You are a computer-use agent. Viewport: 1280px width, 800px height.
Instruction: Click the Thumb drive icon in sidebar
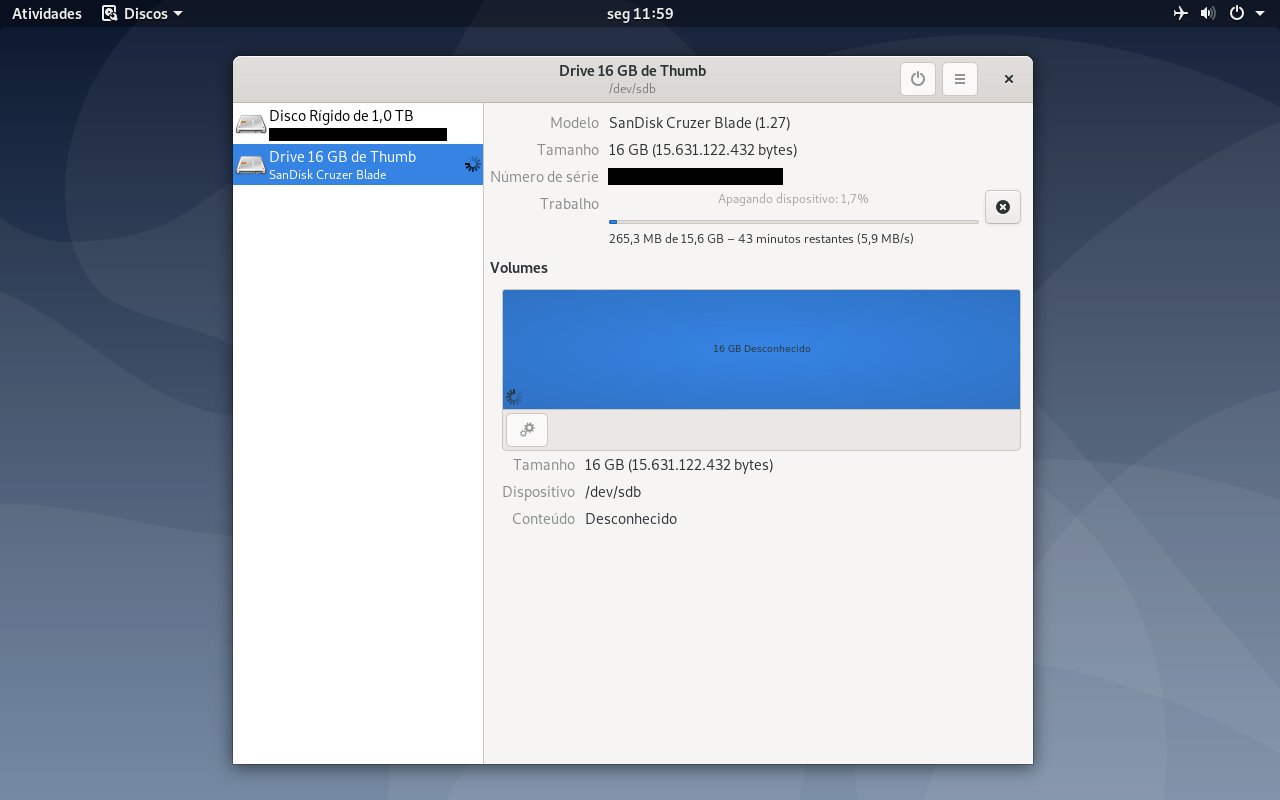(251, 165)
